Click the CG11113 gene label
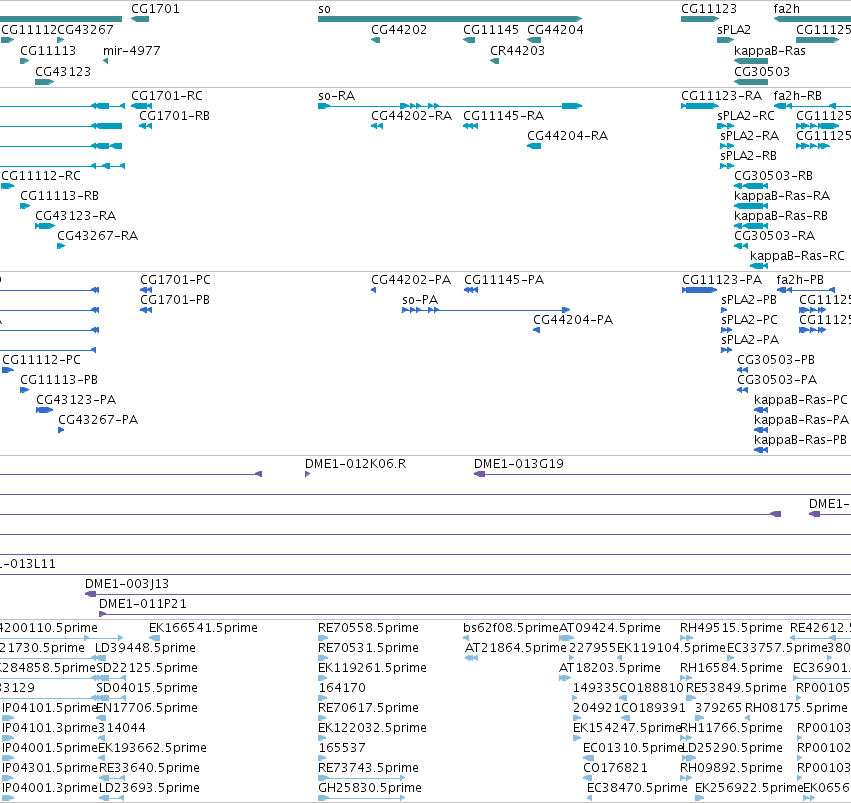 point(48,50)
